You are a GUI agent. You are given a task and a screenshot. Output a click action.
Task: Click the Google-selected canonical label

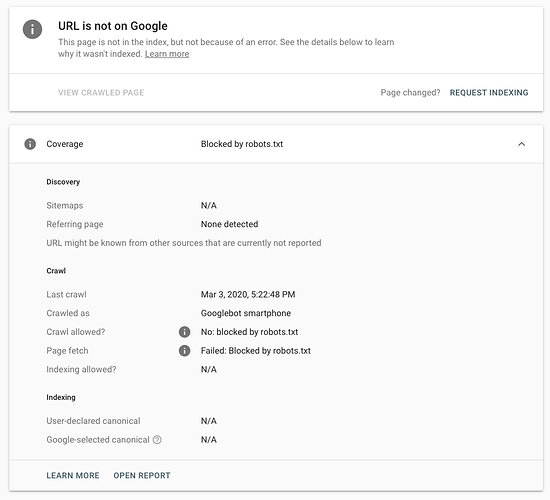click(x=98, y=440)
